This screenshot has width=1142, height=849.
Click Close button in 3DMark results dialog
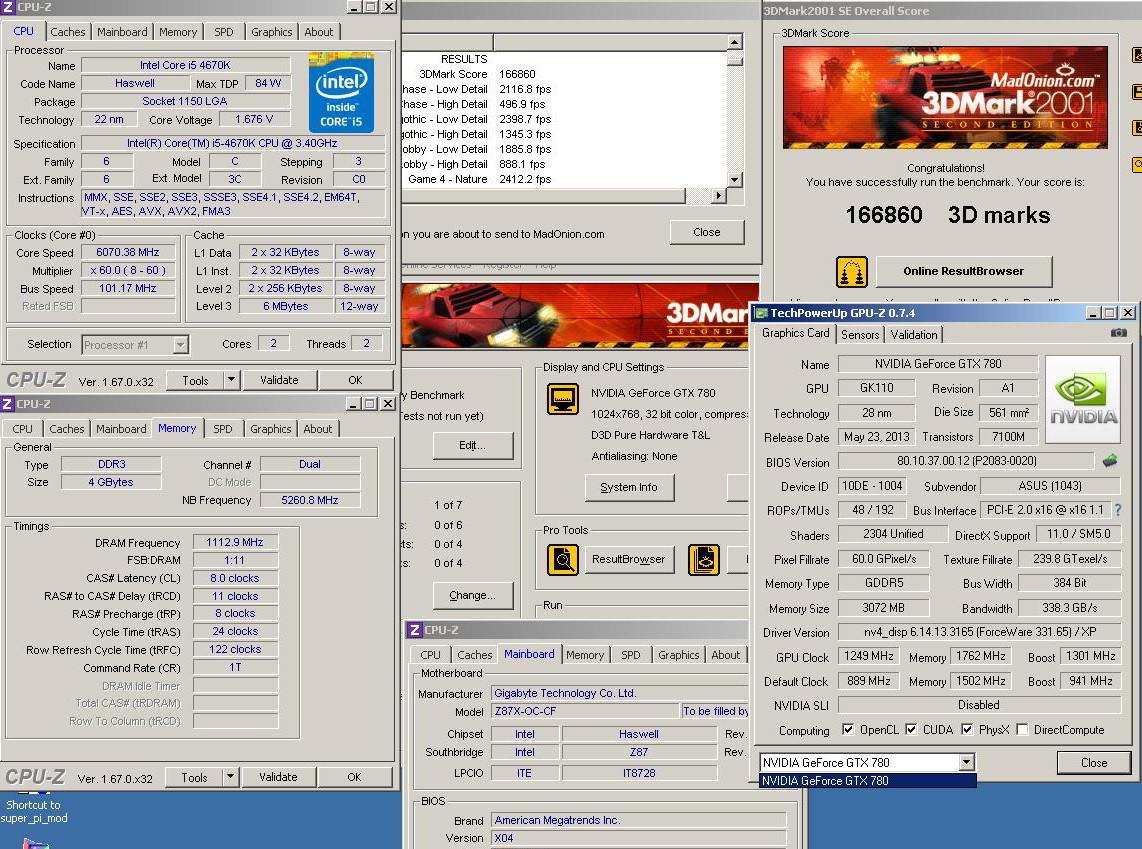pos(706,232)
